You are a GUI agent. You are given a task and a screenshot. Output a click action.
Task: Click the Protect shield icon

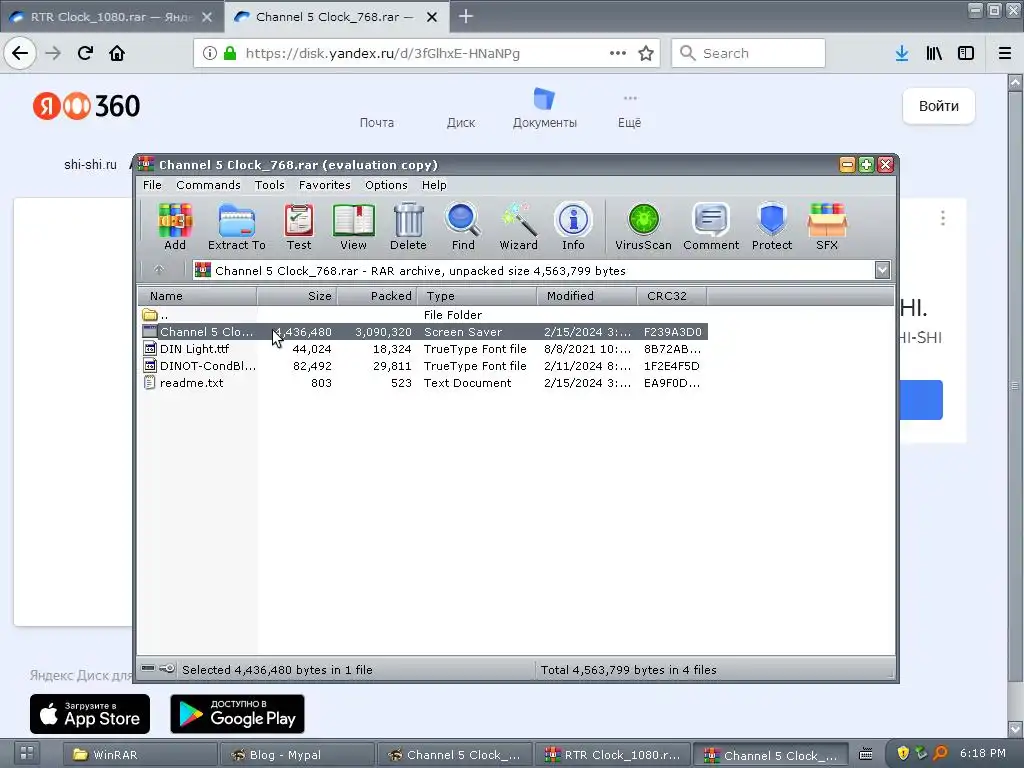click(x=772, y=227)
